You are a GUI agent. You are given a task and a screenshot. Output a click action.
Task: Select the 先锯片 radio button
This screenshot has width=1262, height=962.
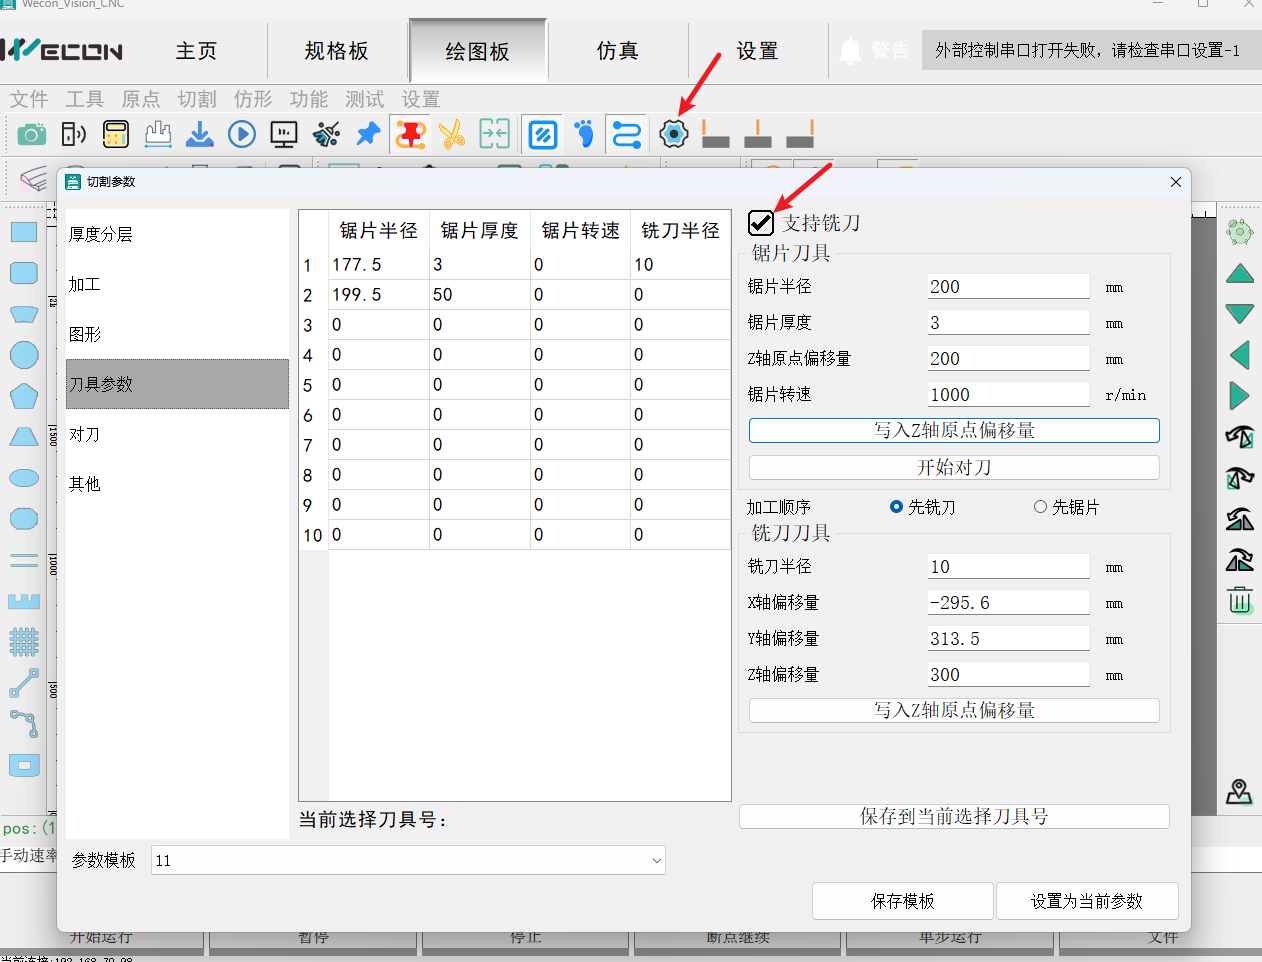pyautogui.click(x=1041, y=507)
